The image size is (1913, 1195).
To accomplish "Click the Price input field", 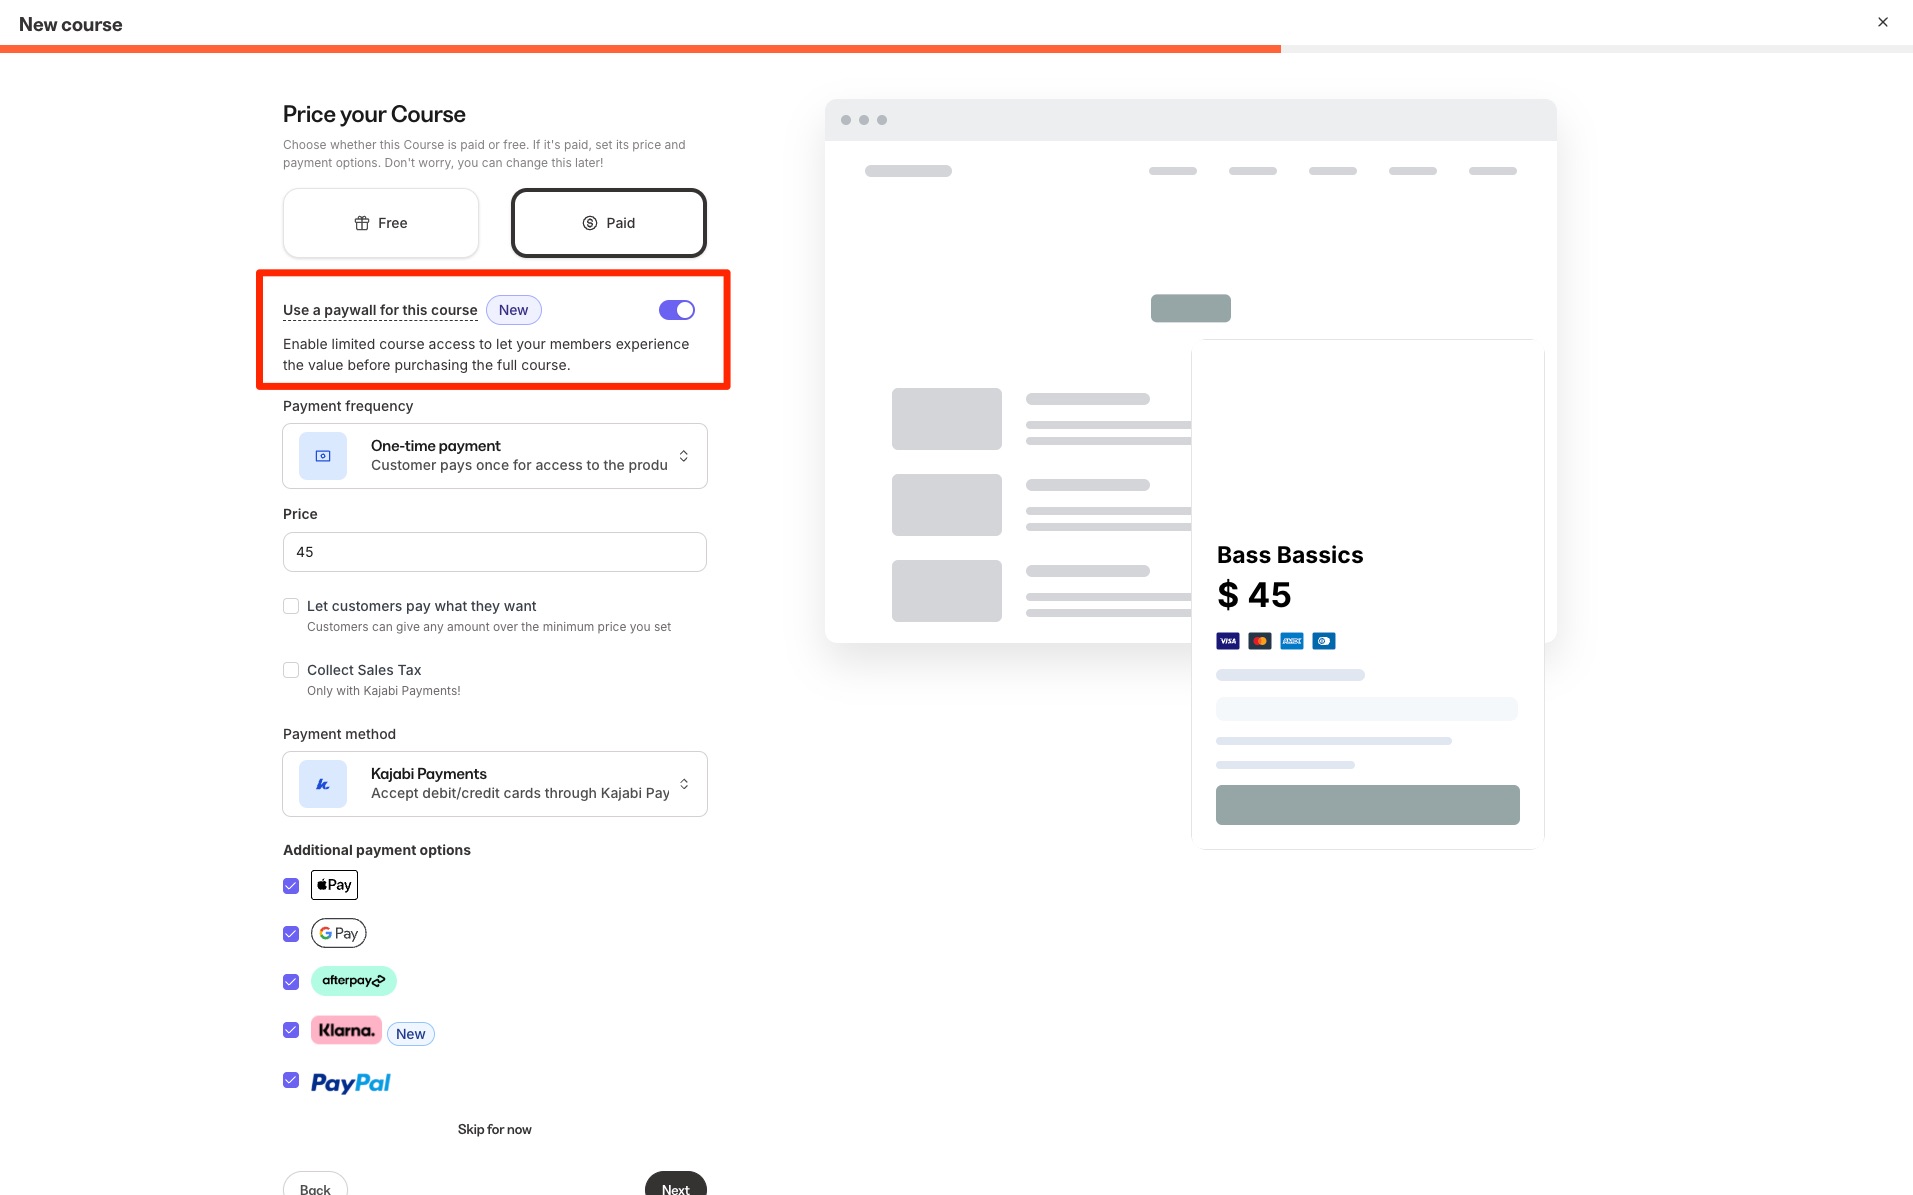I will tap(495, 552).
